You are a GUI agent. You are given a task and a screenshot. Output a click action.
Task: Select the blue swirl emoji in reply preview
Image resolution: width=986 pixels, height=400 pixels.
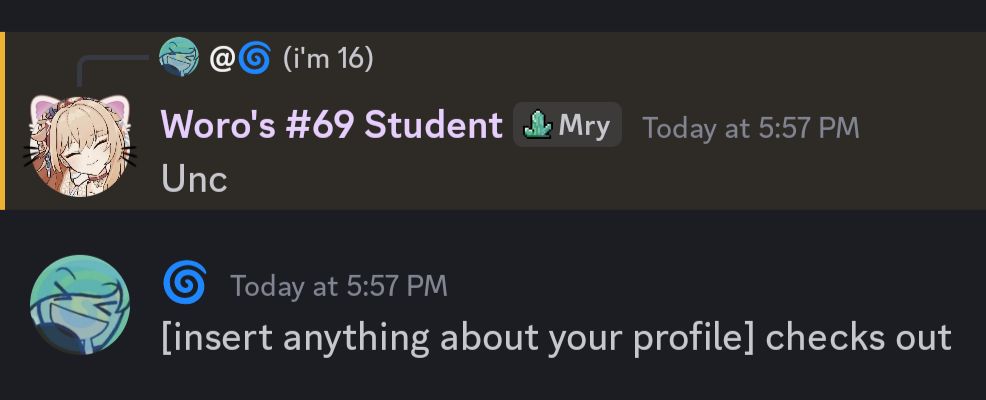[255, 58]
